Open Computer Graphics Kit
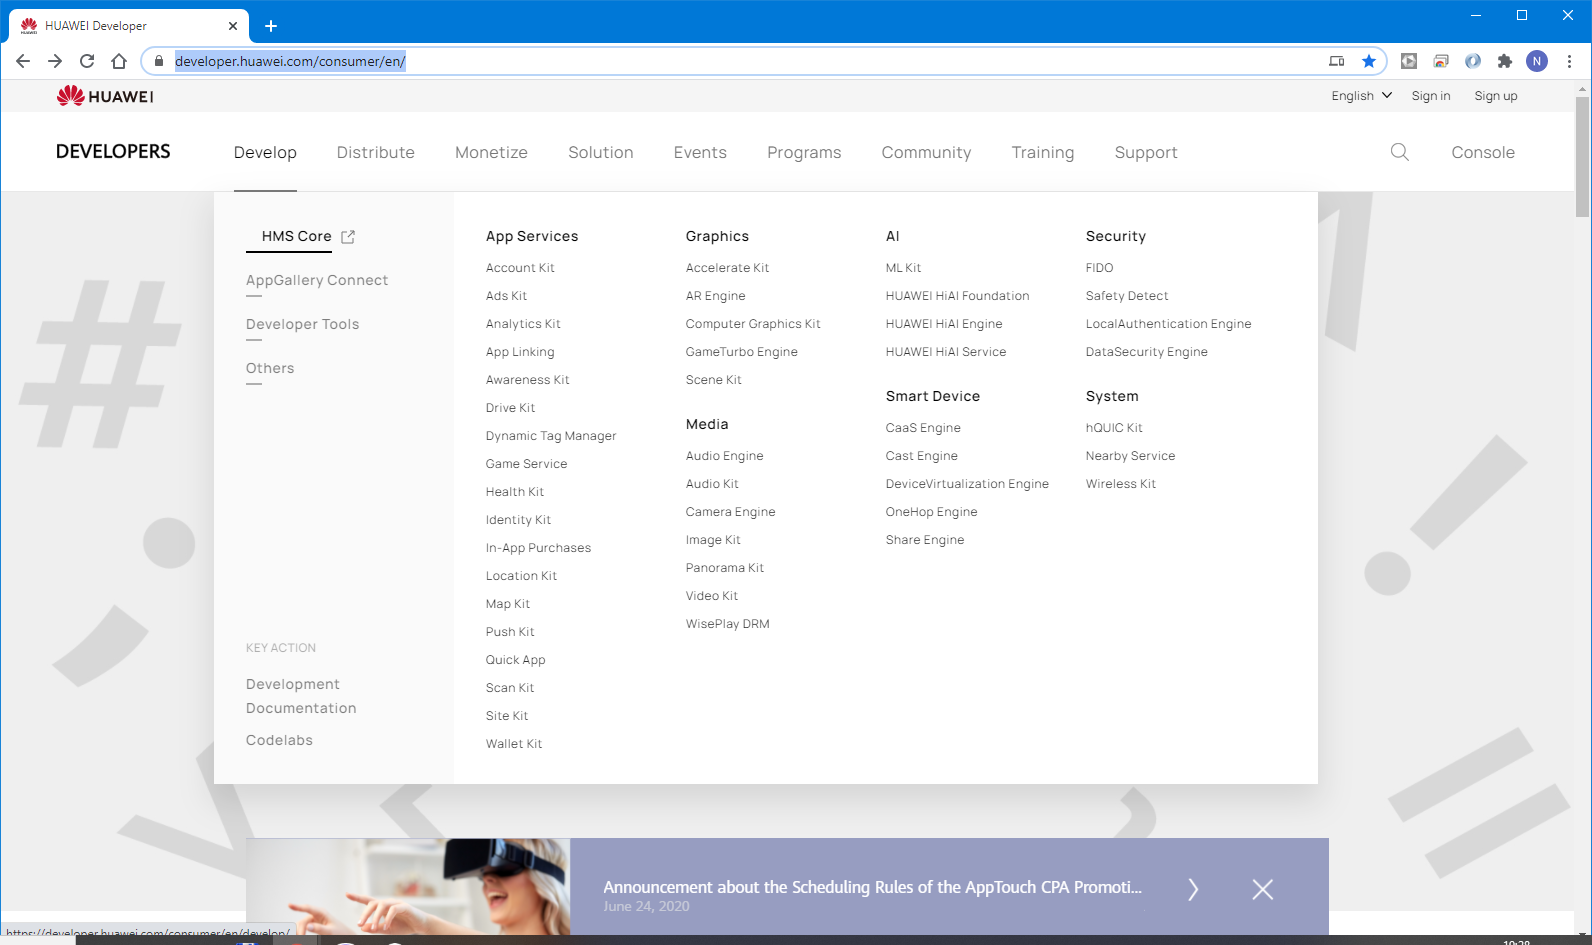Image resolution: width=1592 pixels, height=945 pixels. [753, 324]
